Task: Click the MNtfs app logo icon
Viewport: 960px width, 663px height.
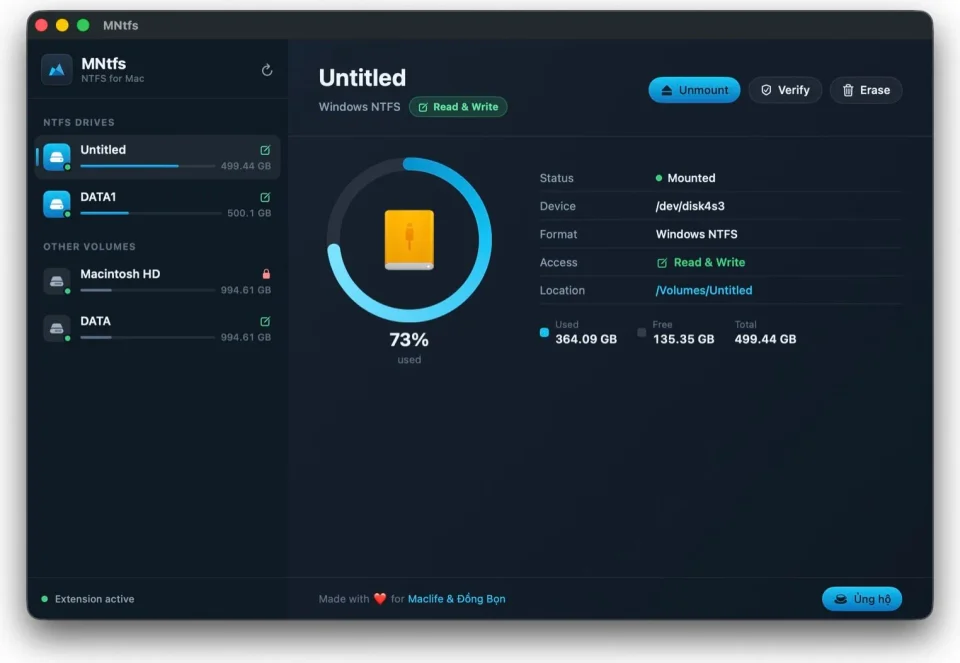Action: pyautogui.click(x=57, y=70)
